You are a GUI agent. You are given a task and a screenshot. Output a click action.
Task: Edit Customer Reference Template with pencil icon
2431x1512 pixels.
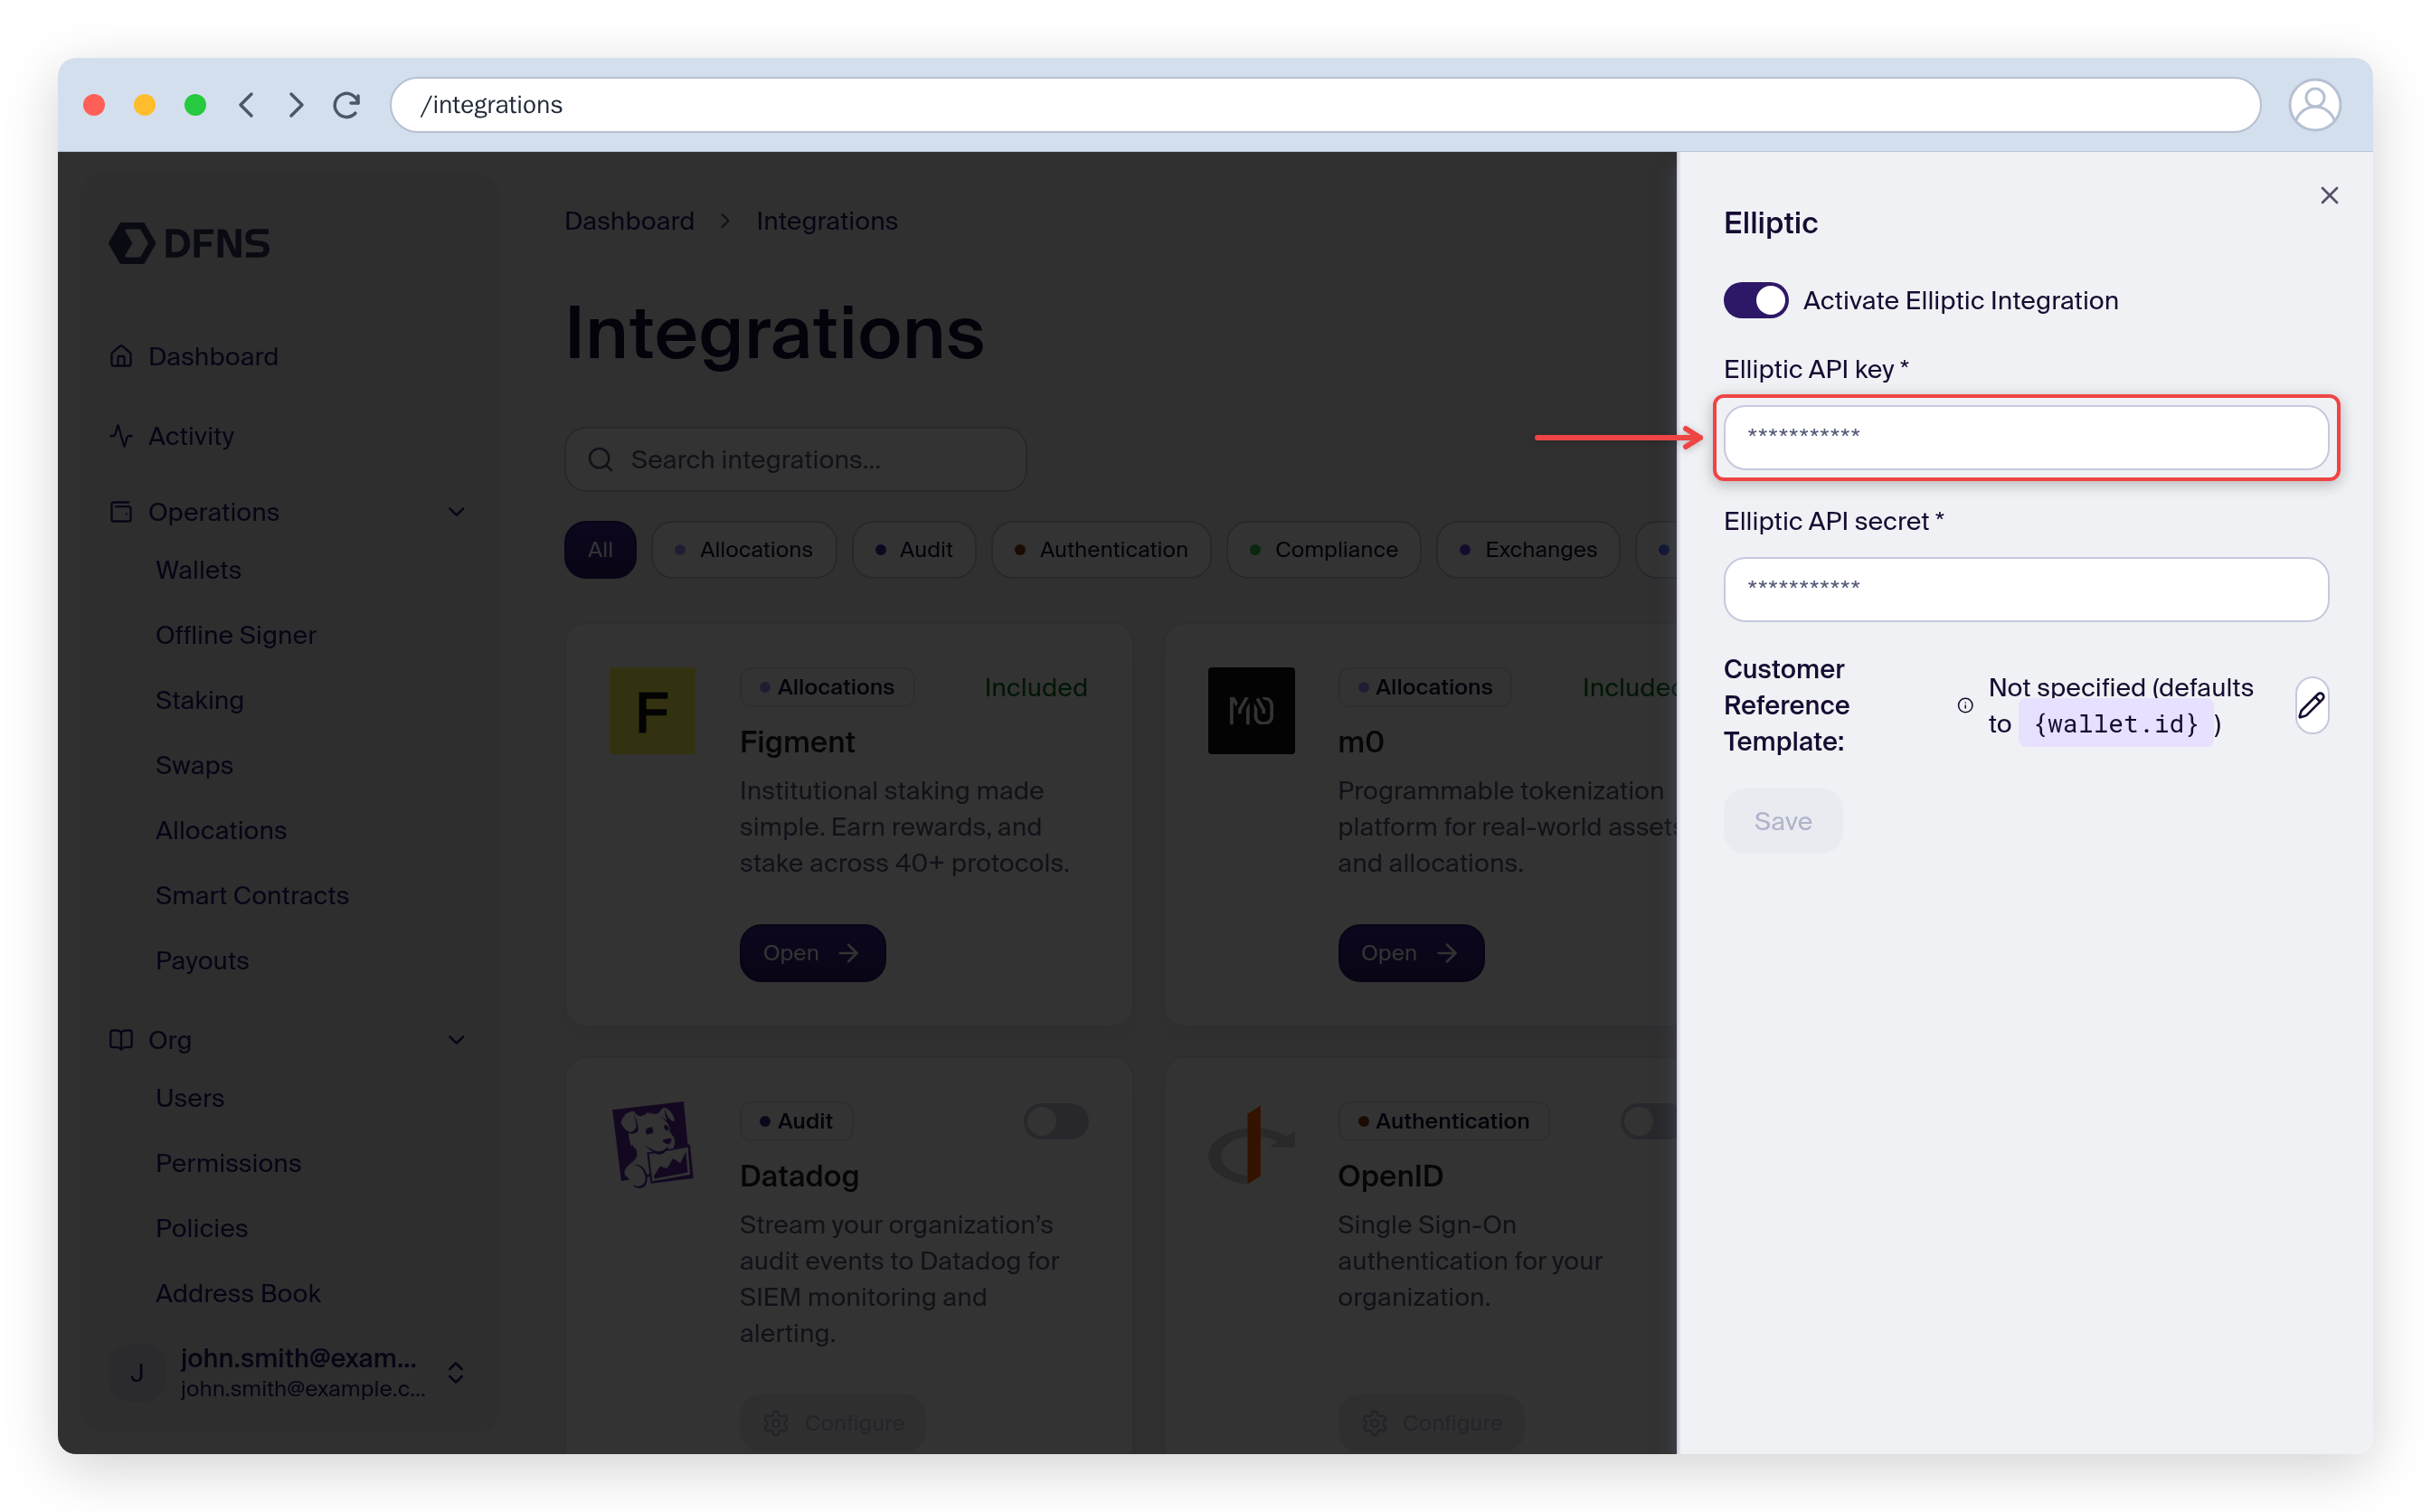tap(2311, 706)
